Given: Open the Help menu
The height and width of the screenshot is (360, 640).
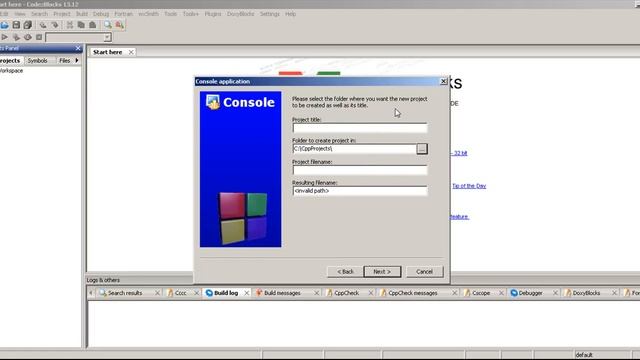Looking at the screenshot, I should pyautogui.click(x=291, y=14).
